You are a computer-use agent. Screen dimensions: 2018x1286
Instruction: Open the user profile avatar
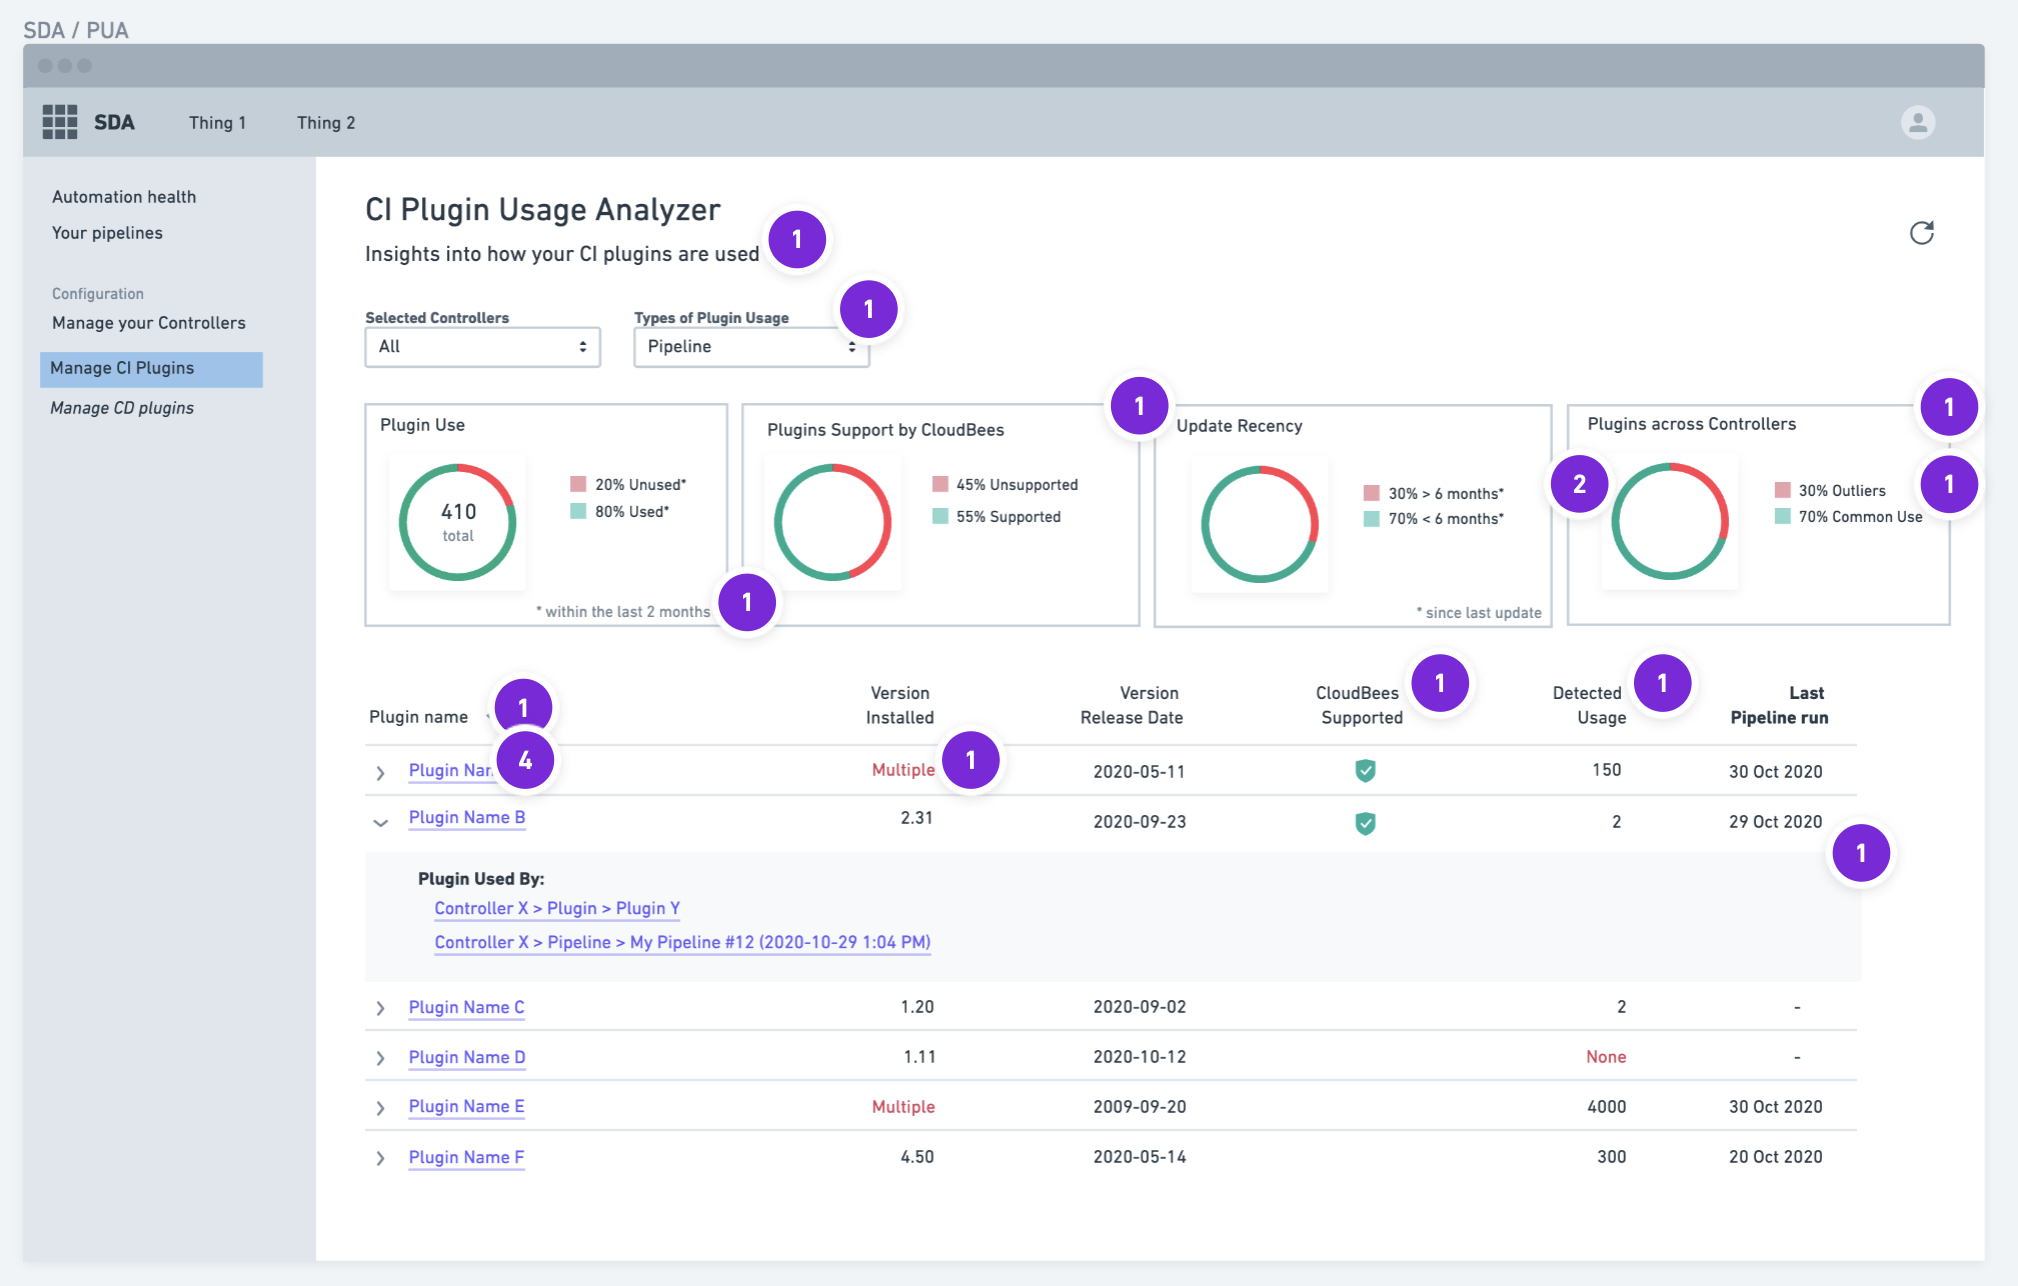point(1917,122)
